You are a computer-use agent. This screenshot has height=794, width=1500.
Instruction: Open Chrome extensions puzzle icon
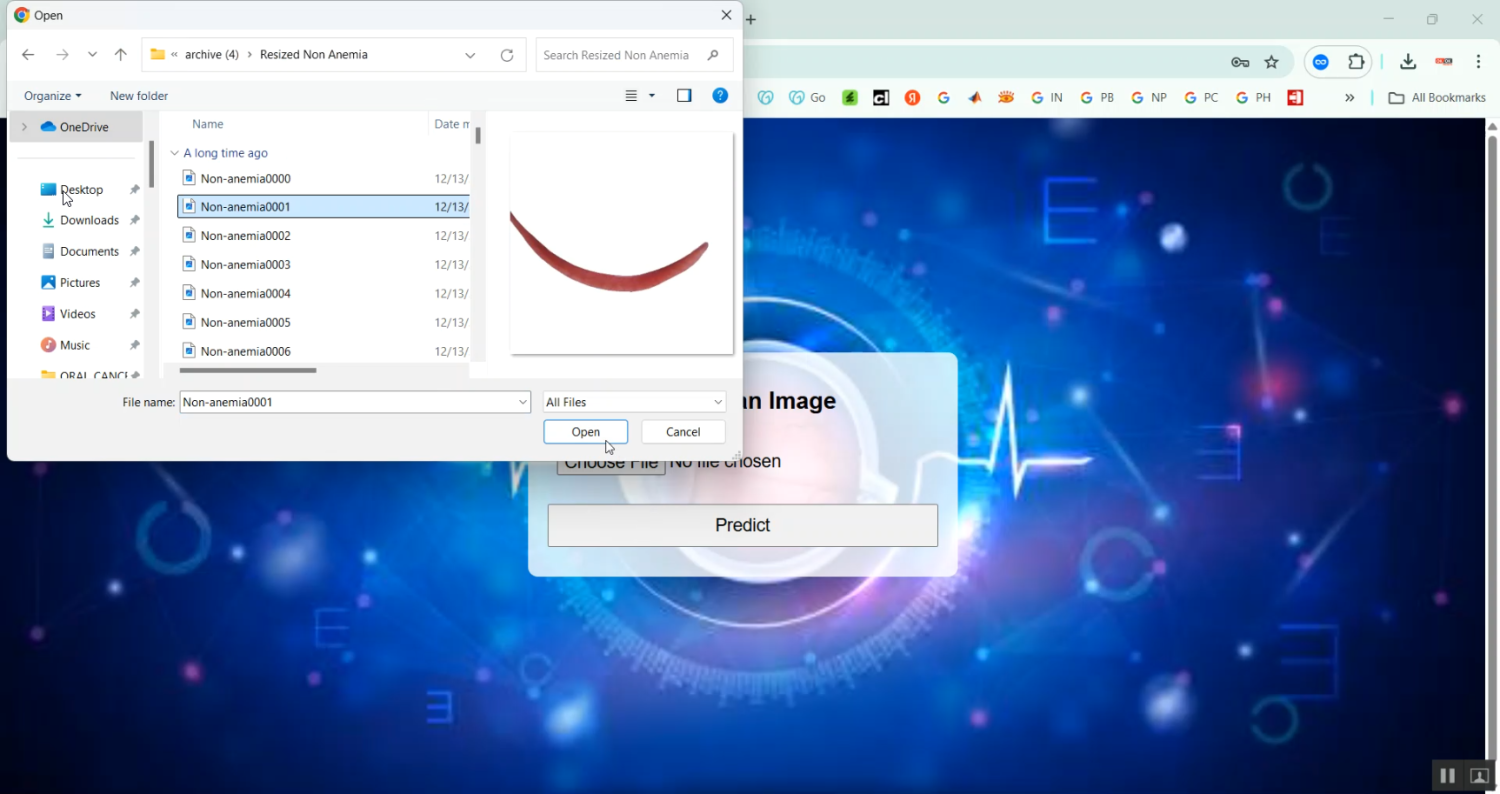tap(1356, 62)
